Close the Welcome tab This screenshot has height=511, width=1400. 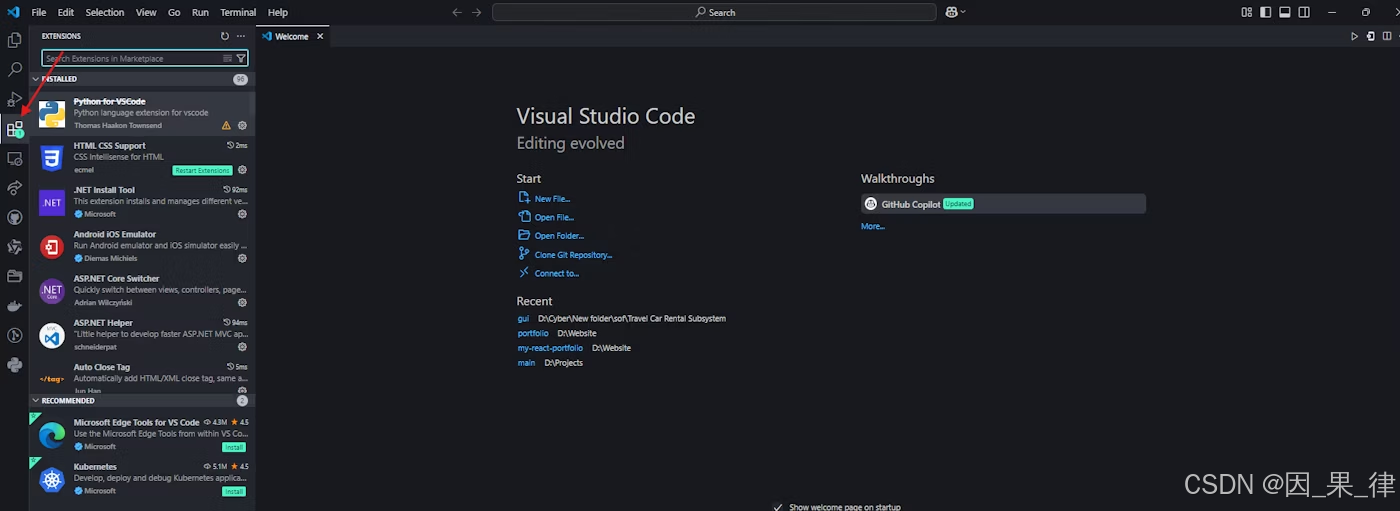click(320, 36)
